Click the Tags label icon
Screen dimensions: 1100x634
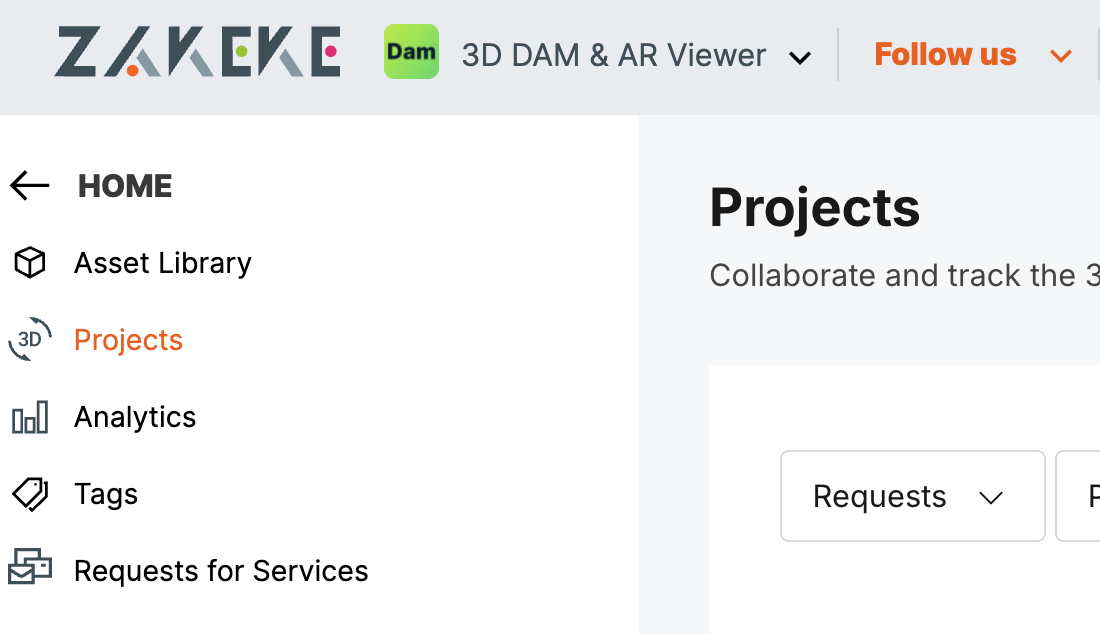point(29,494)
